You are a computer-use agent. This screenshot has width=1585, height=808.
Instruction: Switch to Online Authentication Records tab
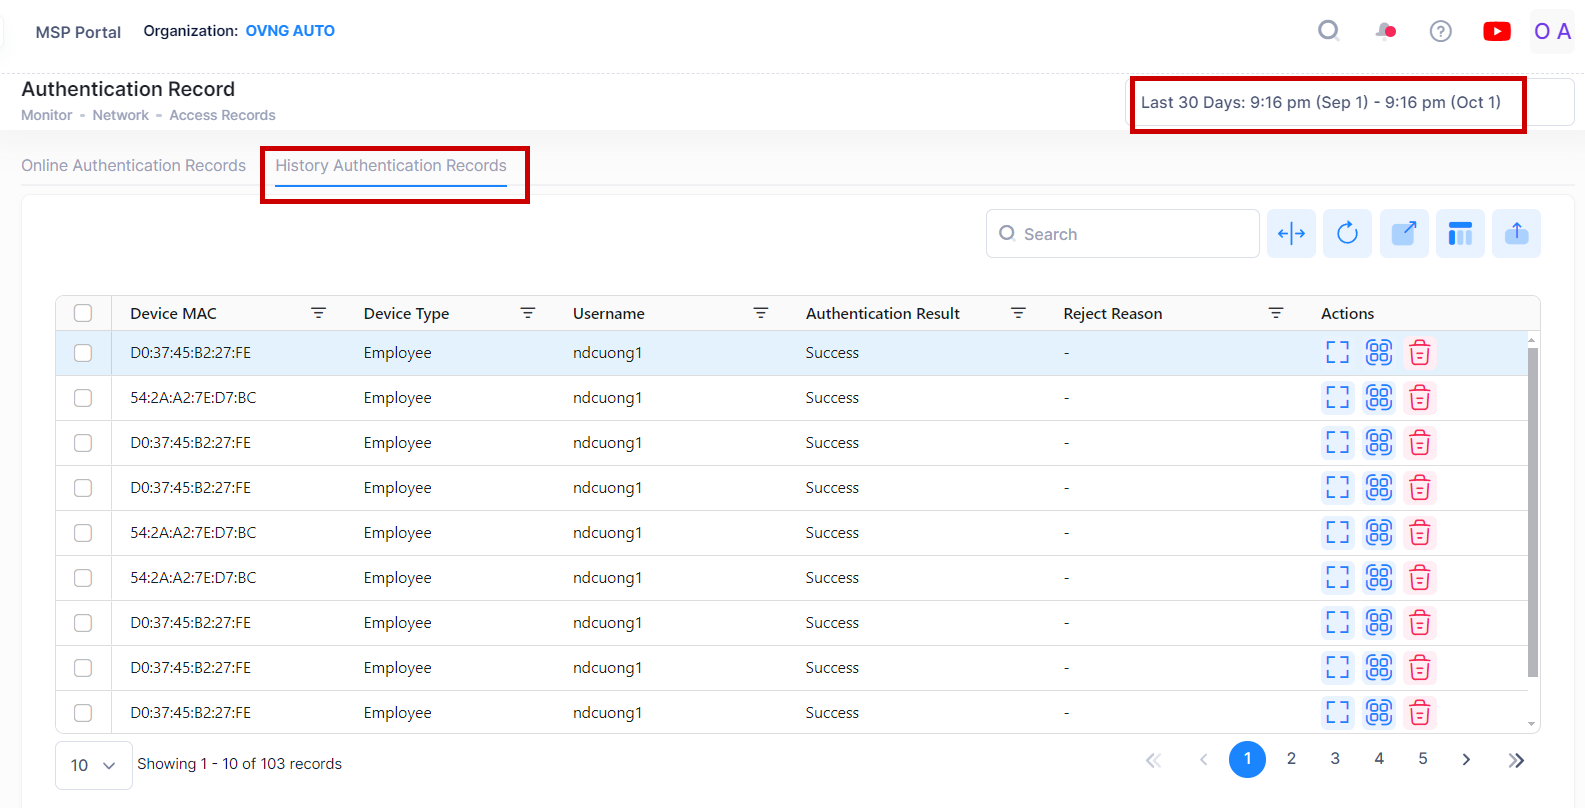click(133, 166)
